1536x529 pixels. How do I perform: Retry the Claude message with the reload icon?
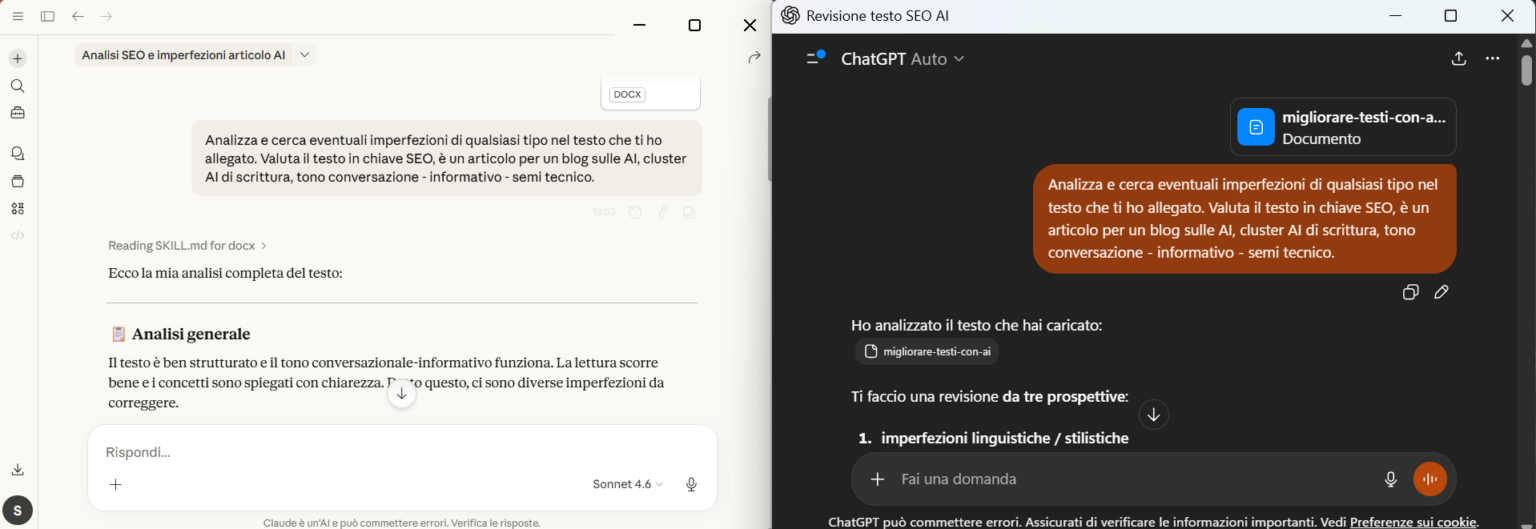[x=635, y=212]
